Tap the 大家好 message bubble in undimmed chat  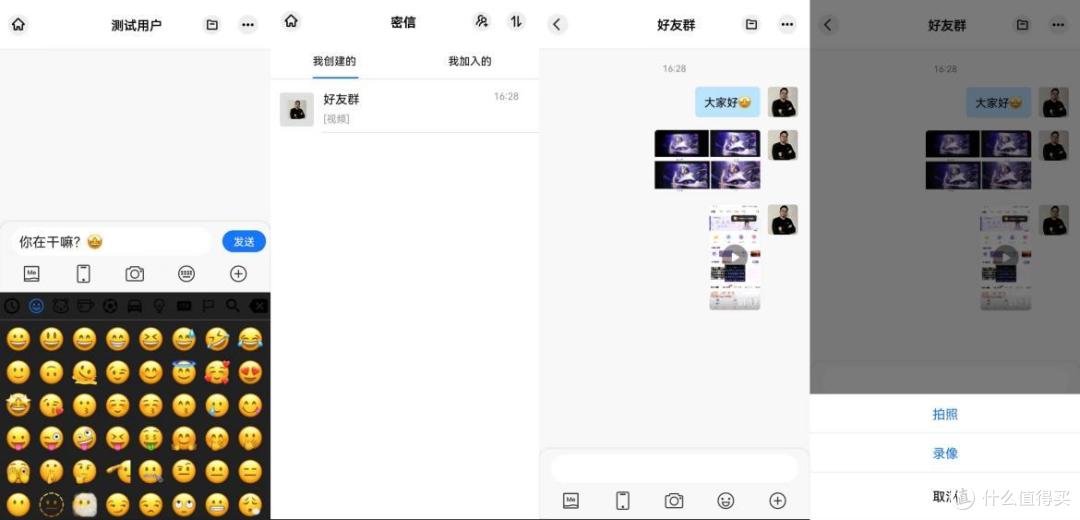pos(727,102)
